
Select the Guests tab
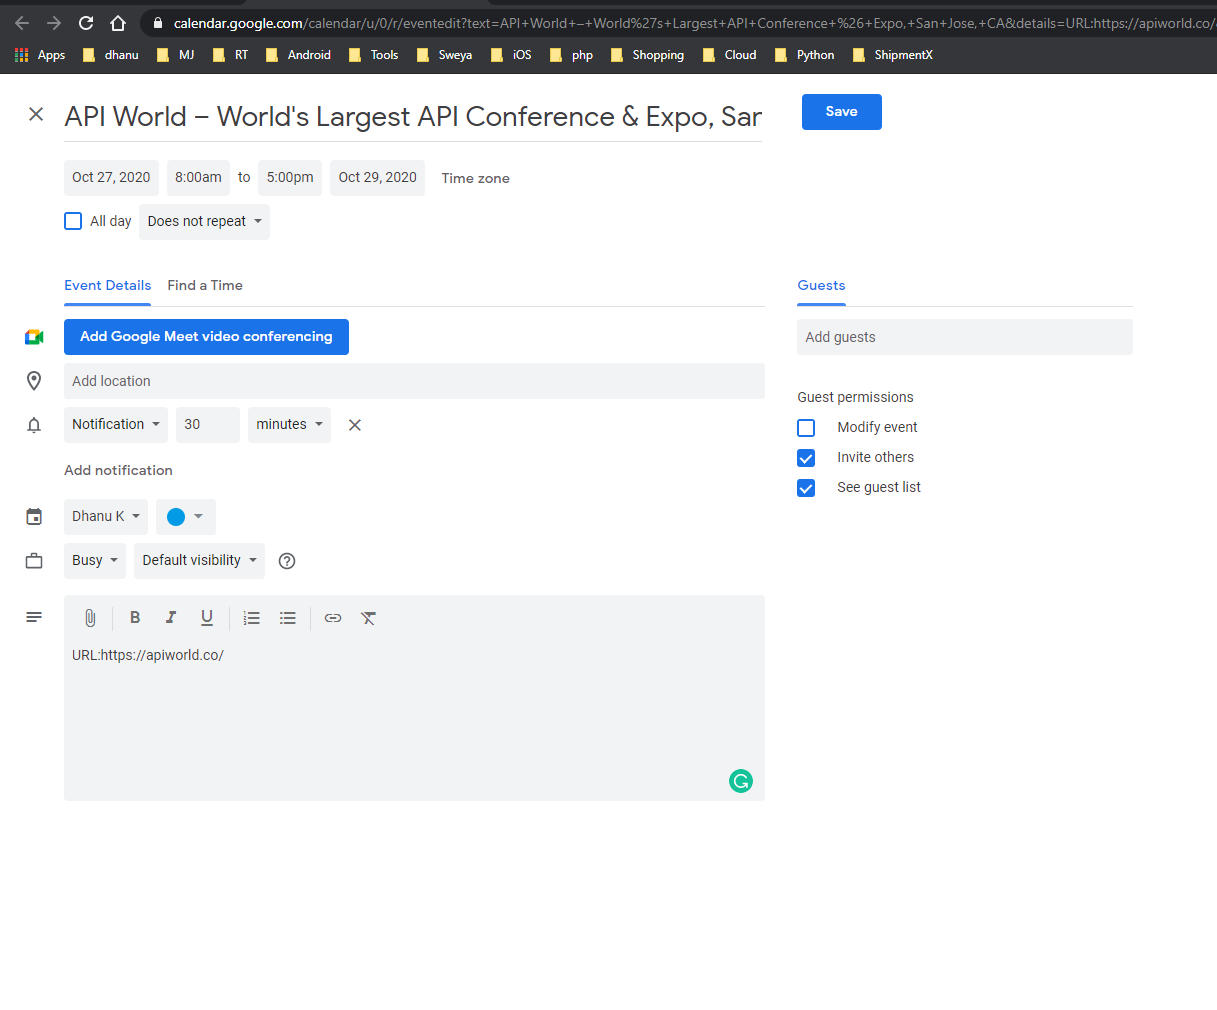coord(821,286)
